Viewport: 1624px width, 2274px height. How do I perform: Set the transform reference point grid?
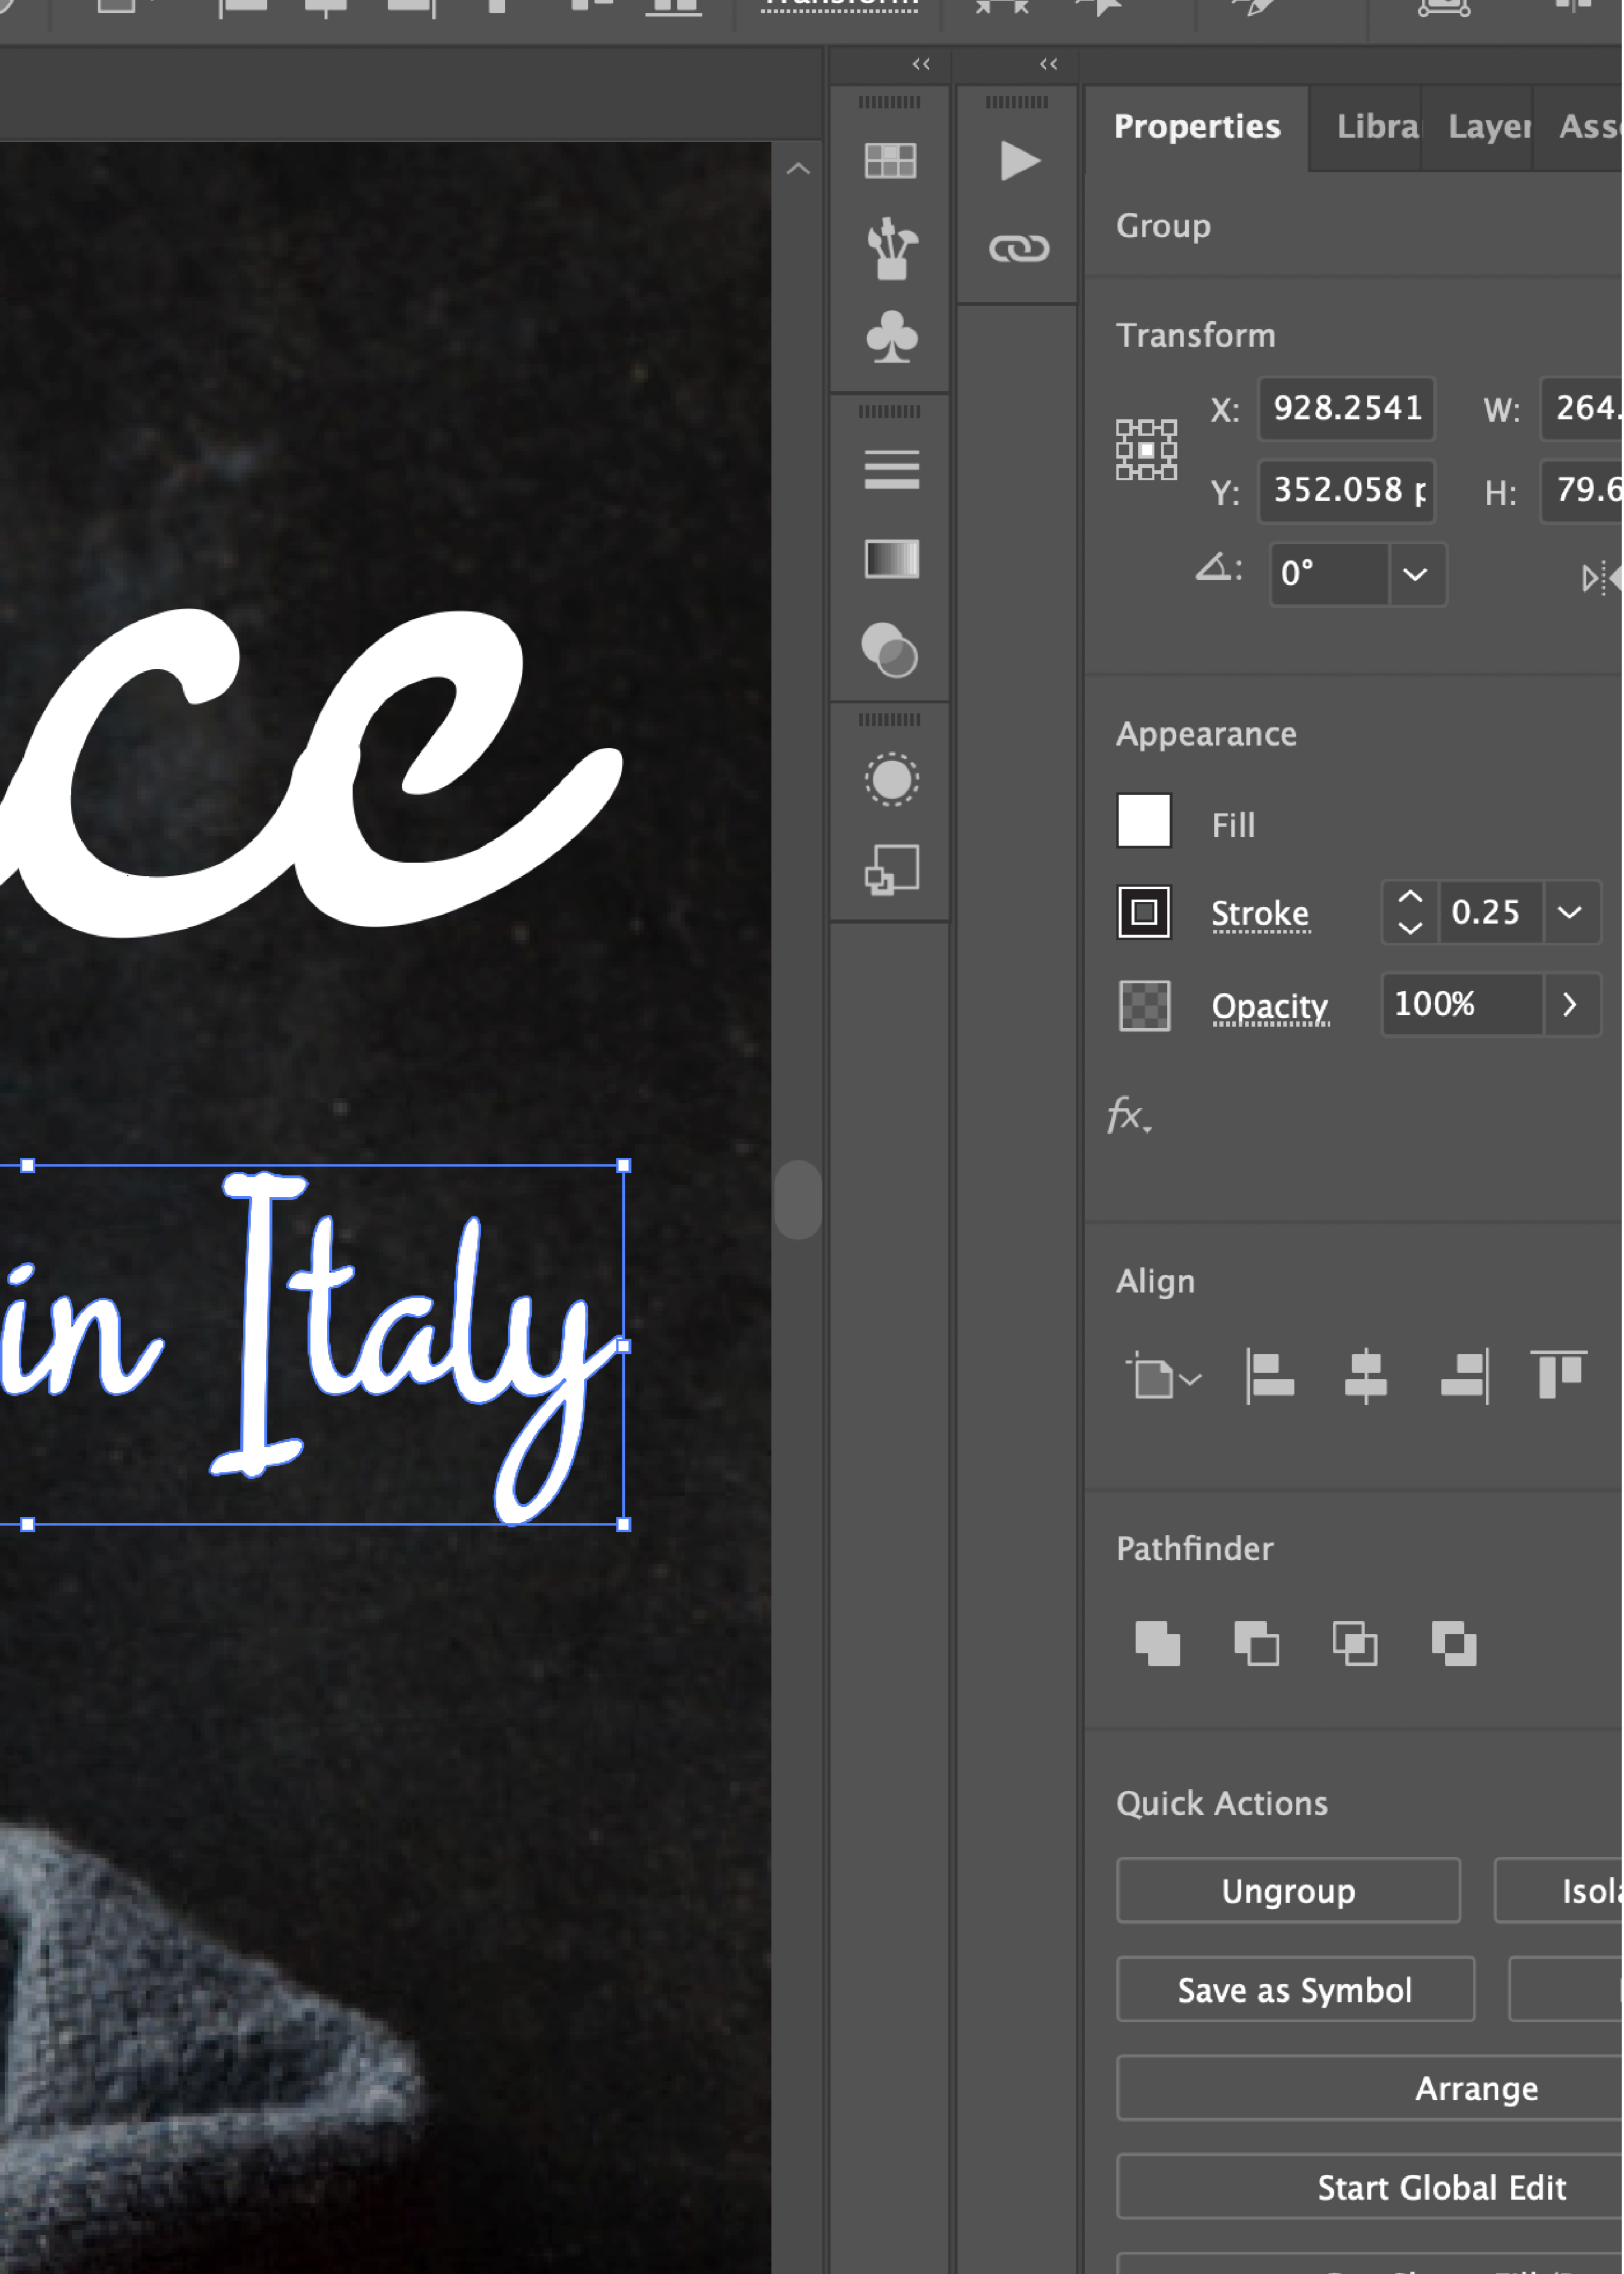pos(1146,450)
